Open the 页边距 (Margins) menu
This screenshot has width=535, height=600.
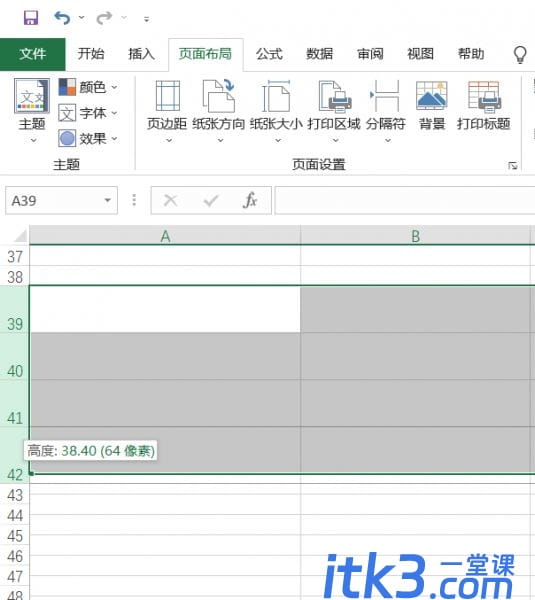point(167,111)
